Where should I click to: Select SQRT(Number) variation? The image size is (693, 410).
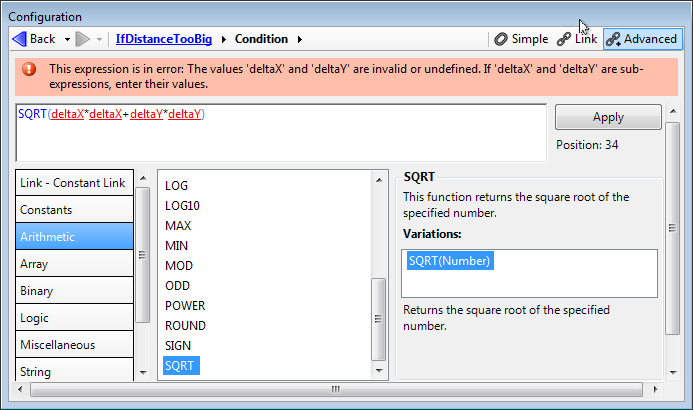click(451, 261)
